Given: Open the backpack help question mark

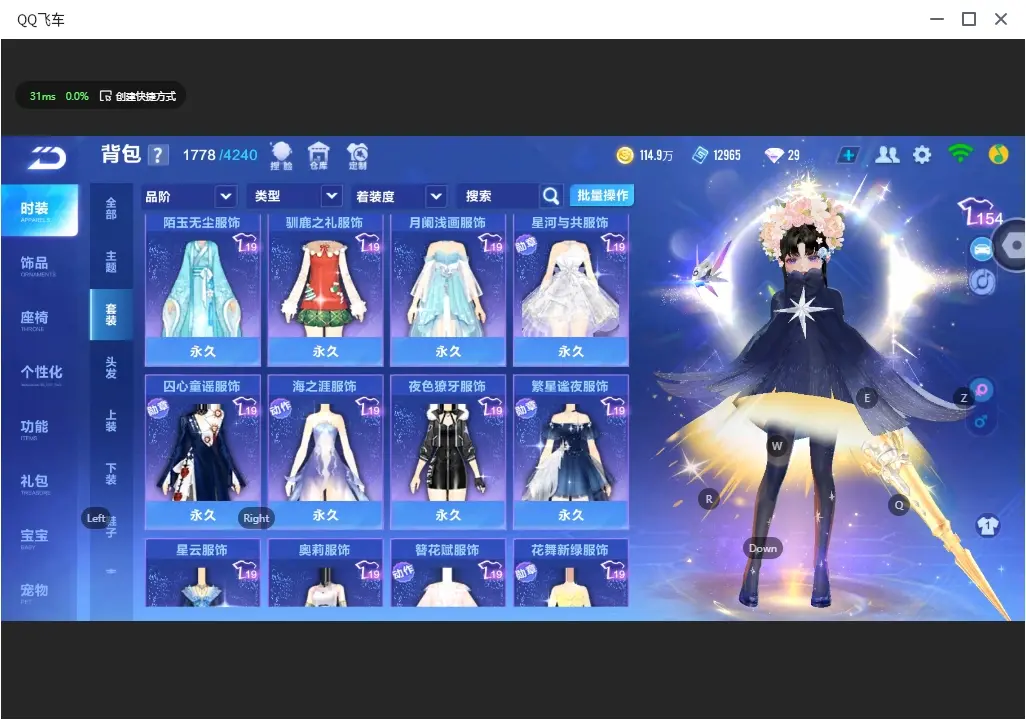Looking at the screenshot, I should click(x=158, y=155).
